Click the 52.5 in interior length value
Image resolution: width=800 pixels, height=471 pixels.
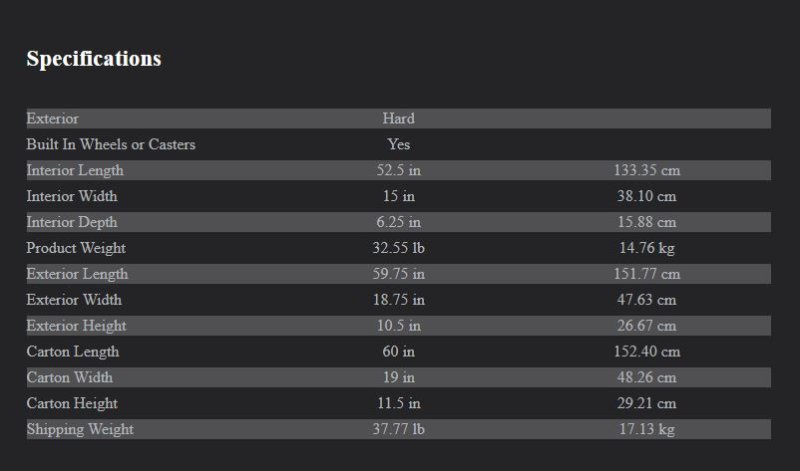[398, 171]
